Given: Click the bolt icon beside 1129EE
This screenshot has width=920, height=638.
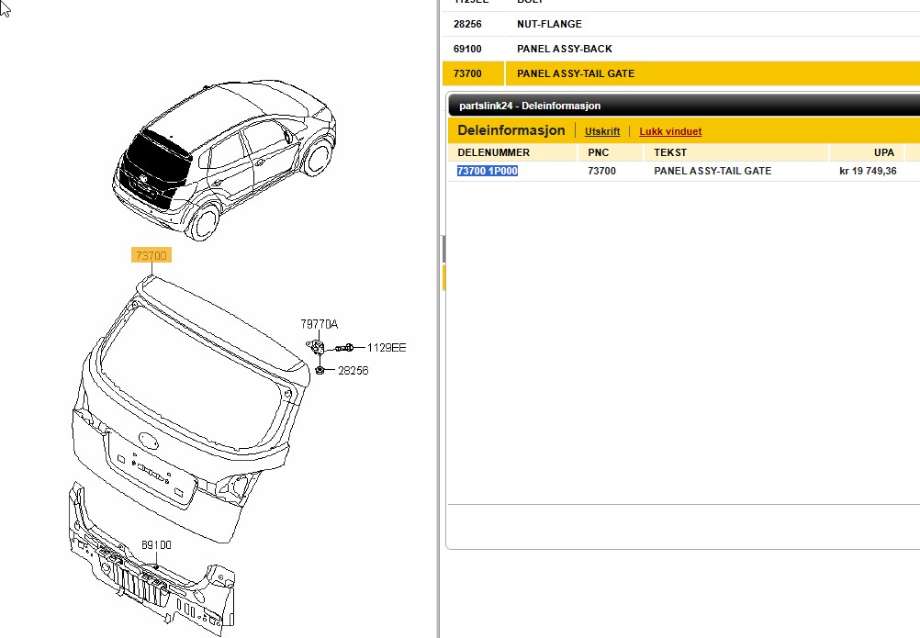Looking at the screenshot, I should (x=346, y=348).
